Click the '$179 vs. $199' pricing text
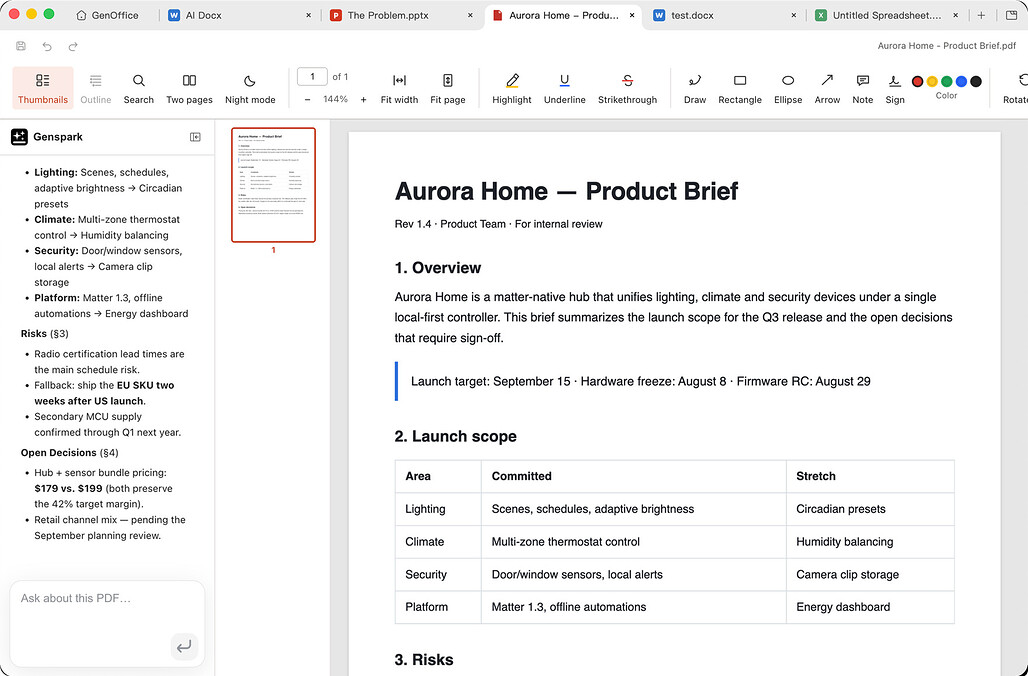This screenshot has width=1028, height=676. pyautogui.click(x=68, y=488)
